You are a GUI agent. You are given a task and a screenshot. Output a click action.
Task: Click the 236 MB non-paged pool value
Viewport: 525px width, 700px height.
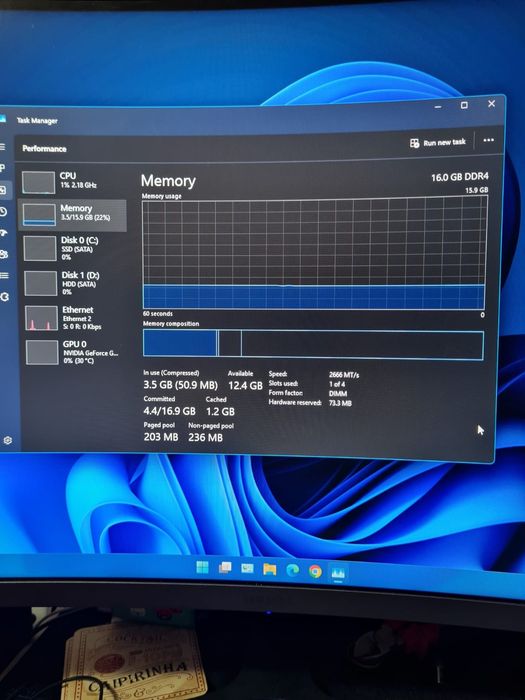click(205, 438)
